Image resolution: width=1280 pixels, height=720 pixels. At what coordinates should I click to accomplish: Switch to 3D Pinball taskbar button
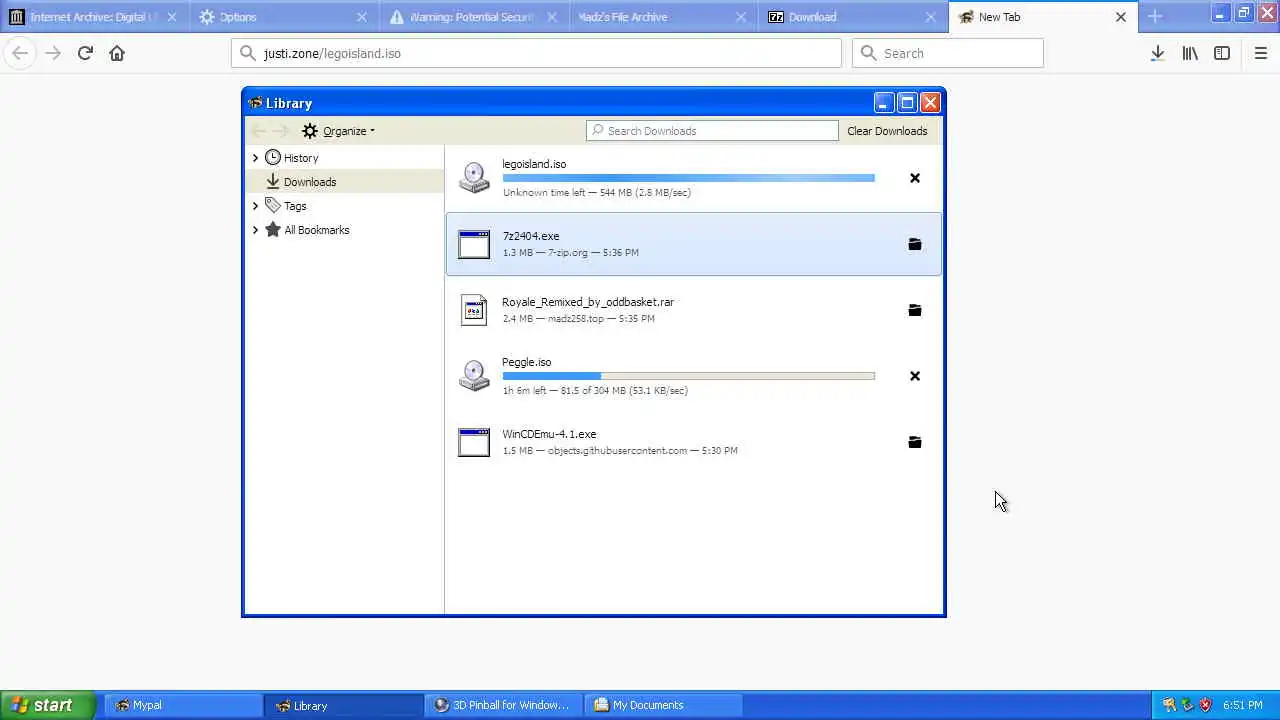click(503, 705)
